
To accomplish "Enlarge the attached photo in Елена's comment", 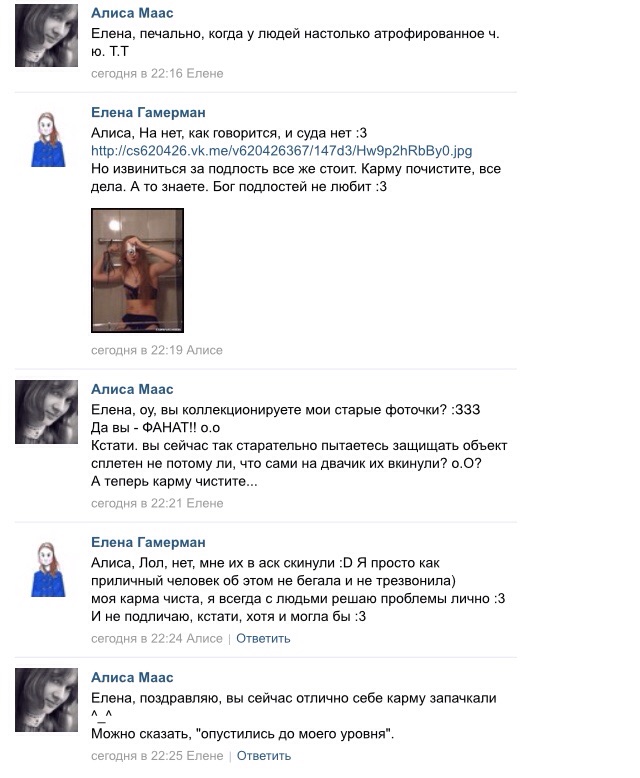I will 137,270.
